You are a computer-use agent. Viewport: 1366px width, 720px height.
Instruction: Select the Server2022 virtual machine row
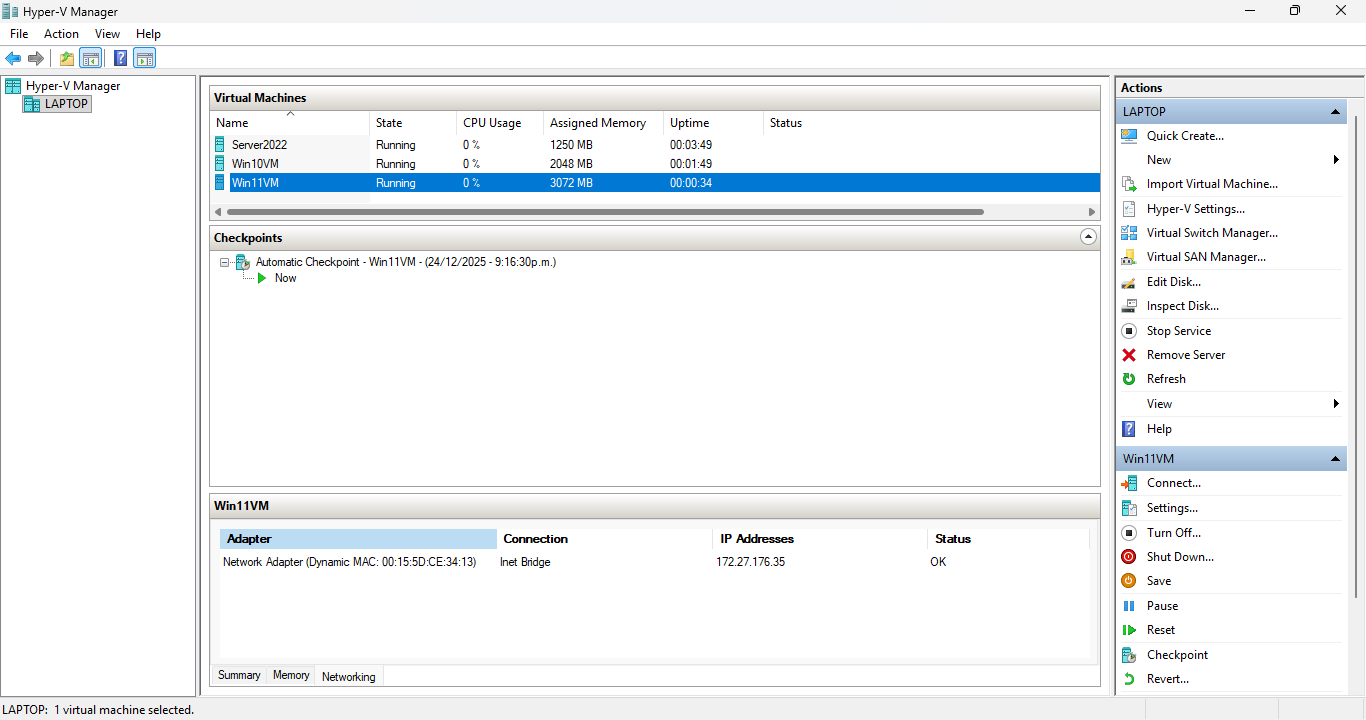coord(259,145)
